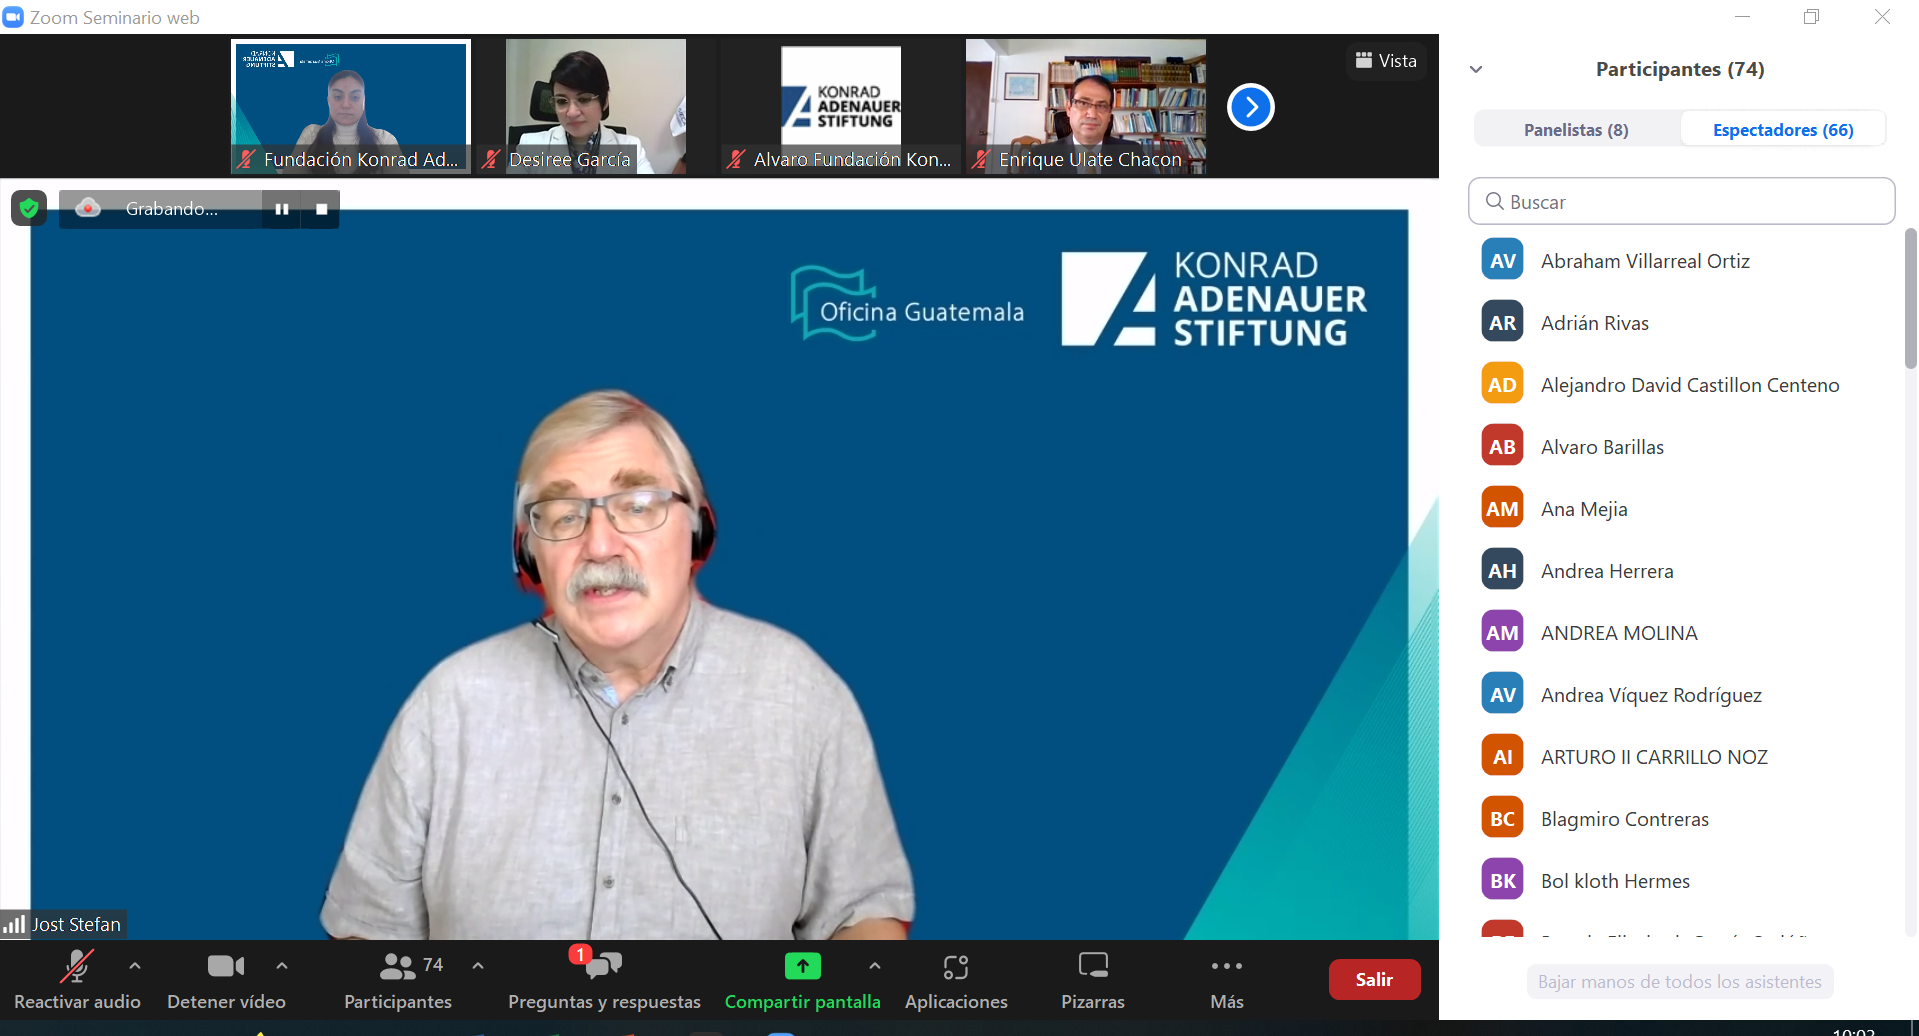Expand audio options arrow beside microphone

tap(135, 966)
